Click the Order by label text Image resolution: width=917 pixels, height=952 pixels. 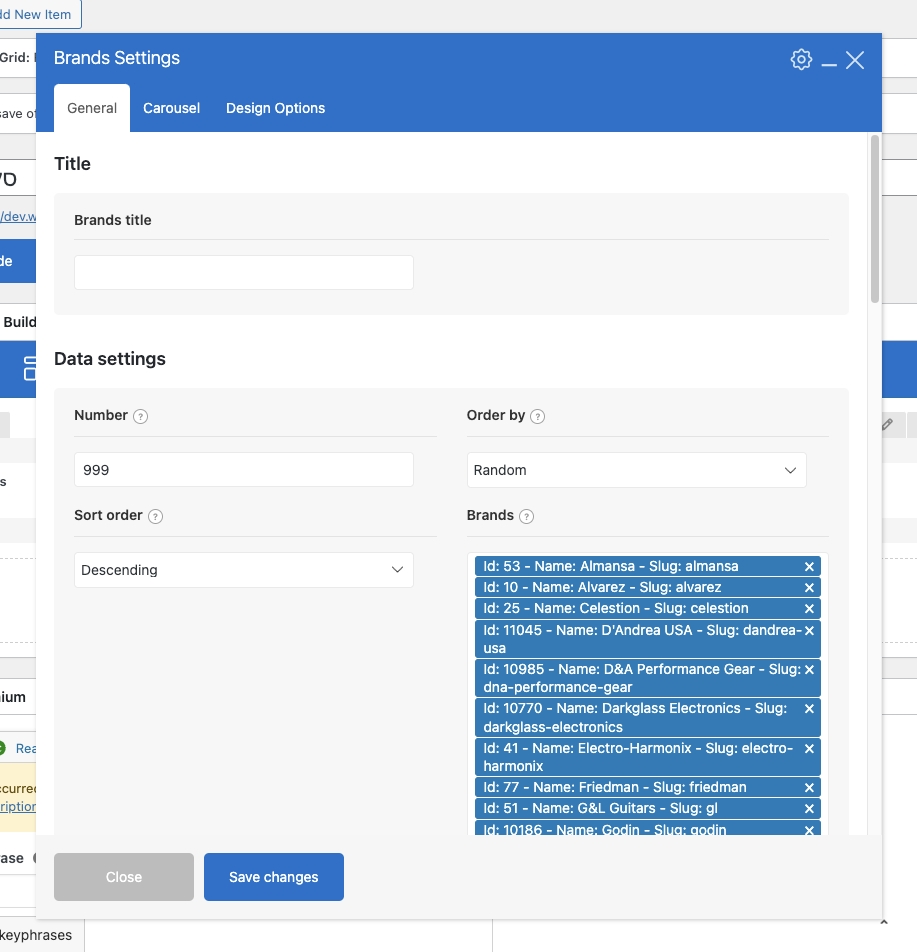496,415
